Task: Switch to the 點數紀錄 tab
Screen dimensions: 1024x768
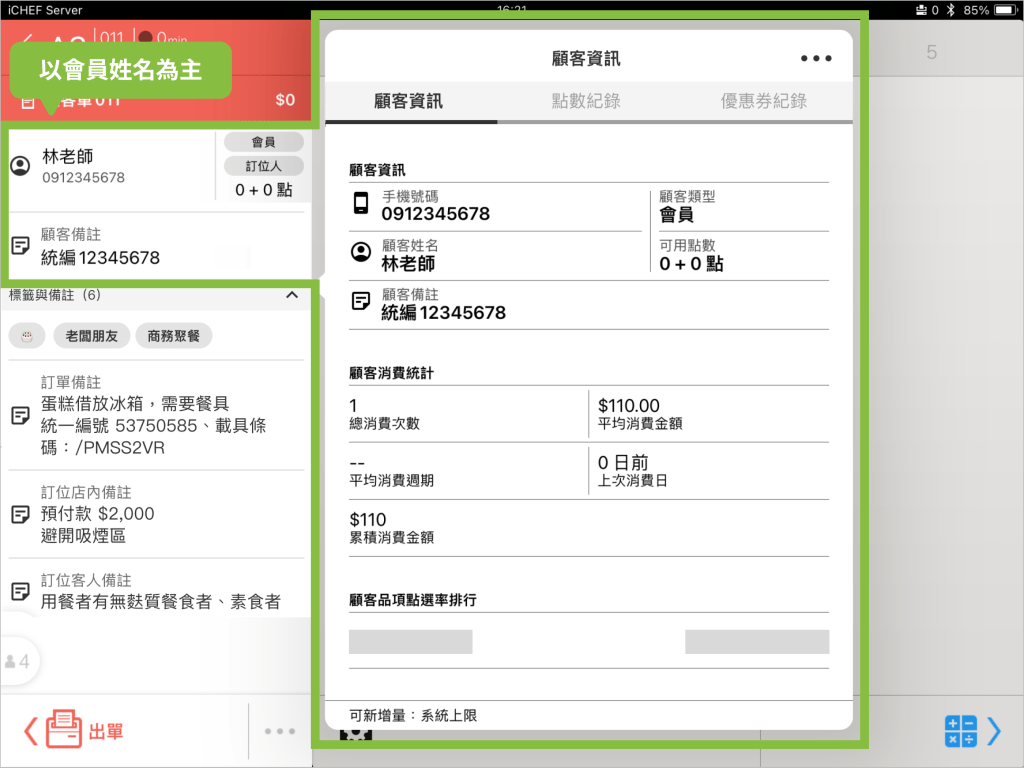Action: 586,101
